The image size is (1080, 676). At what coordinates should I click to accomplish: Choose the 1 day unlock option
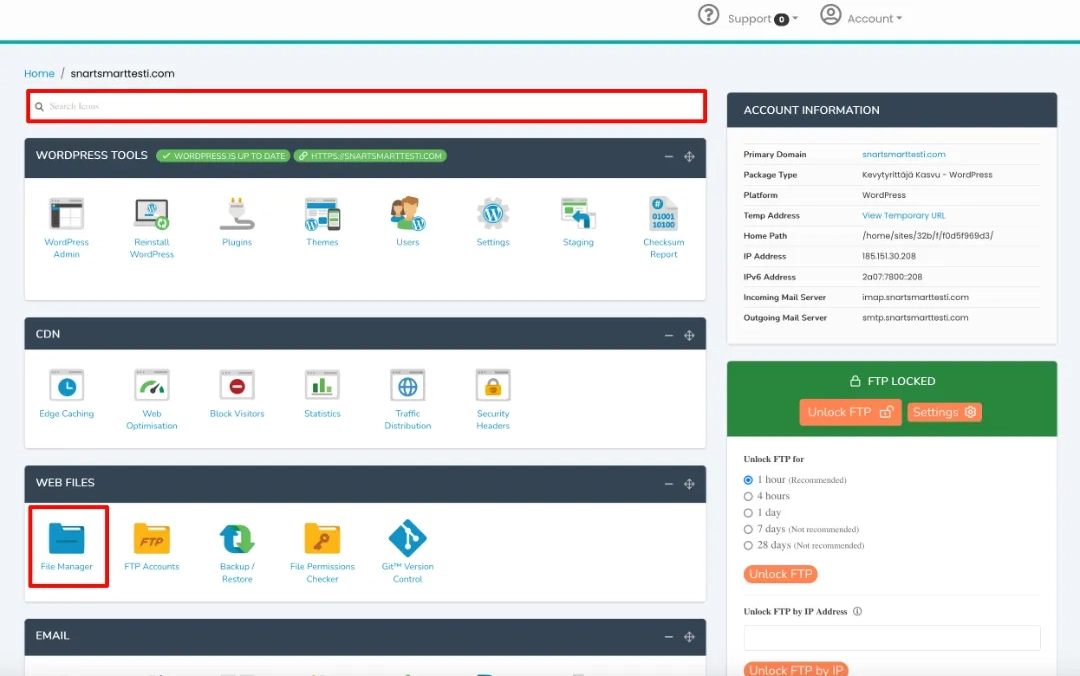[x=748, y=513]
